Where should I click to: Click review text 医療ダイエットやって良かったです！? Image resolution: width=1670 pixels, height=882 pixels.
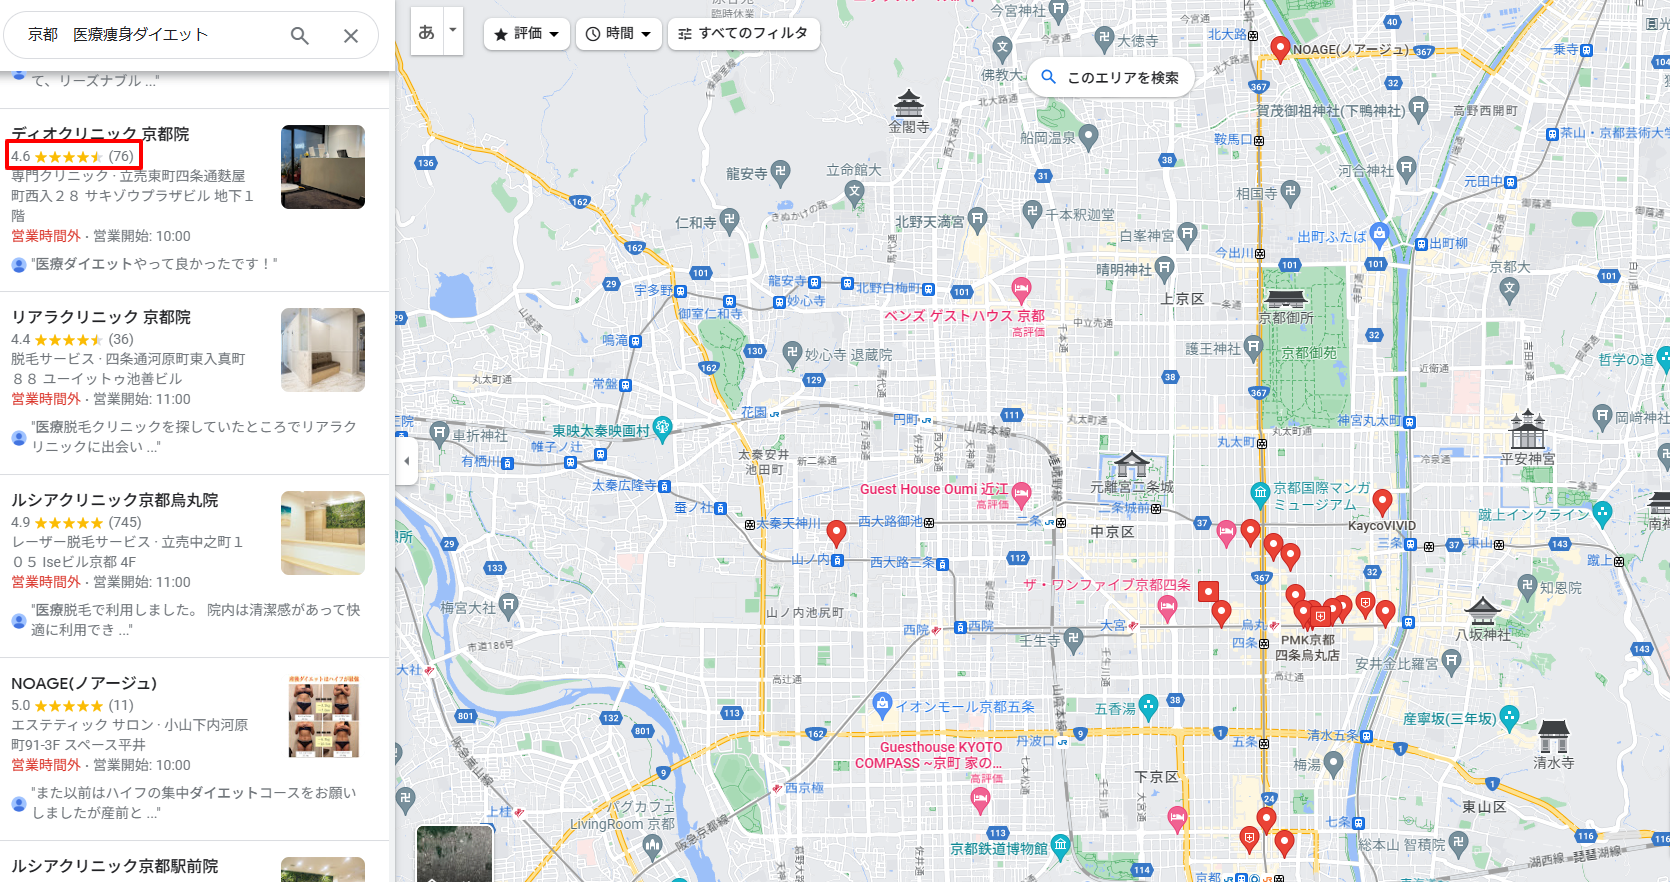click(x=154, y=264)
